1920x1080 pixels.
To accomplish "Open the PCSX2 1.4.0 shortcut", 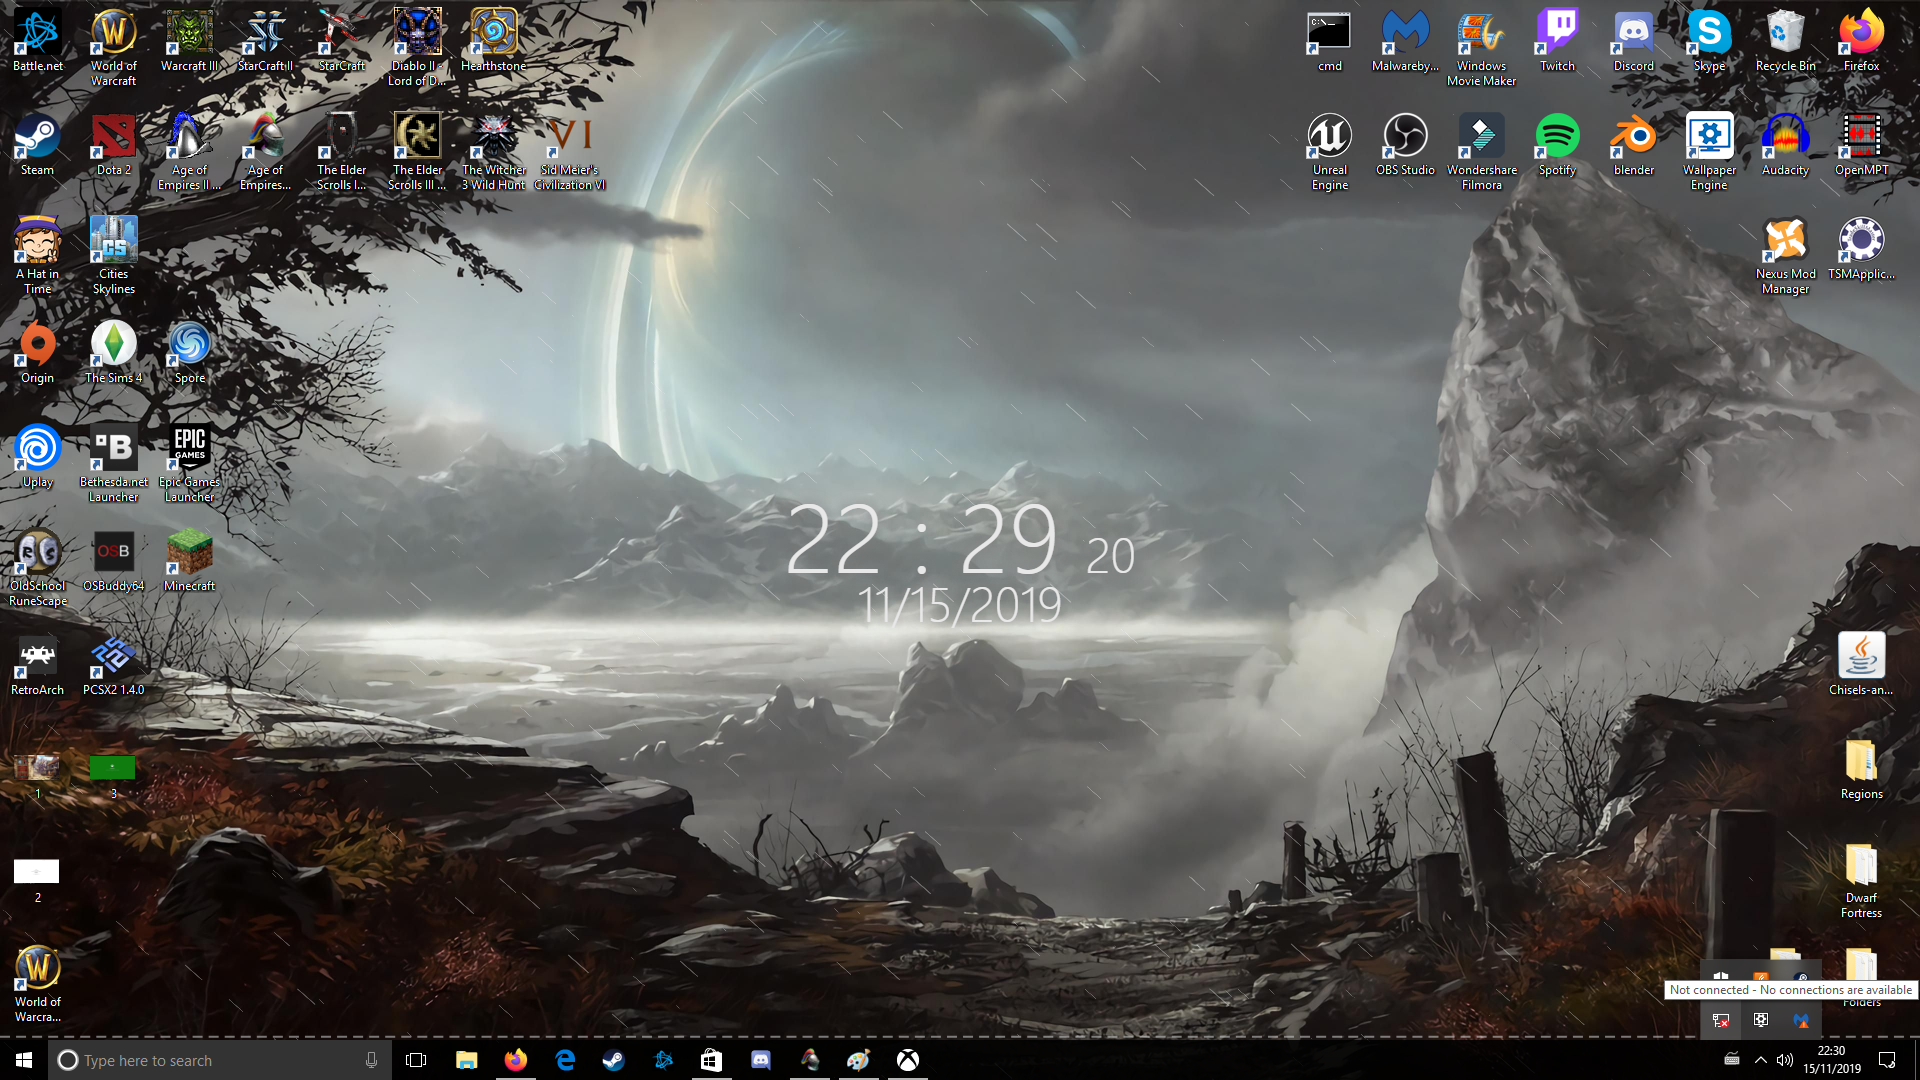I will pos(114,666).
